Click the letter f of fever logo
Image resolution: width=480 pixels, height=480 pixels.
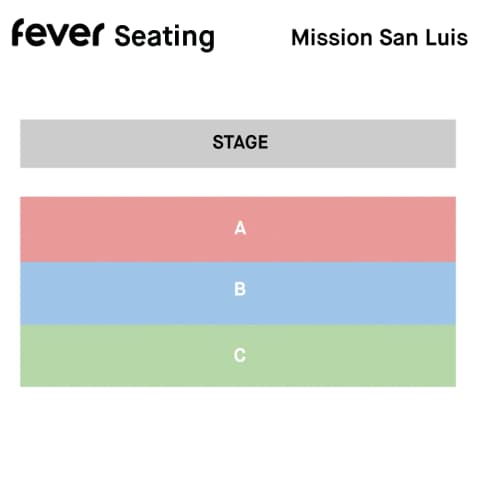(19, 32)
